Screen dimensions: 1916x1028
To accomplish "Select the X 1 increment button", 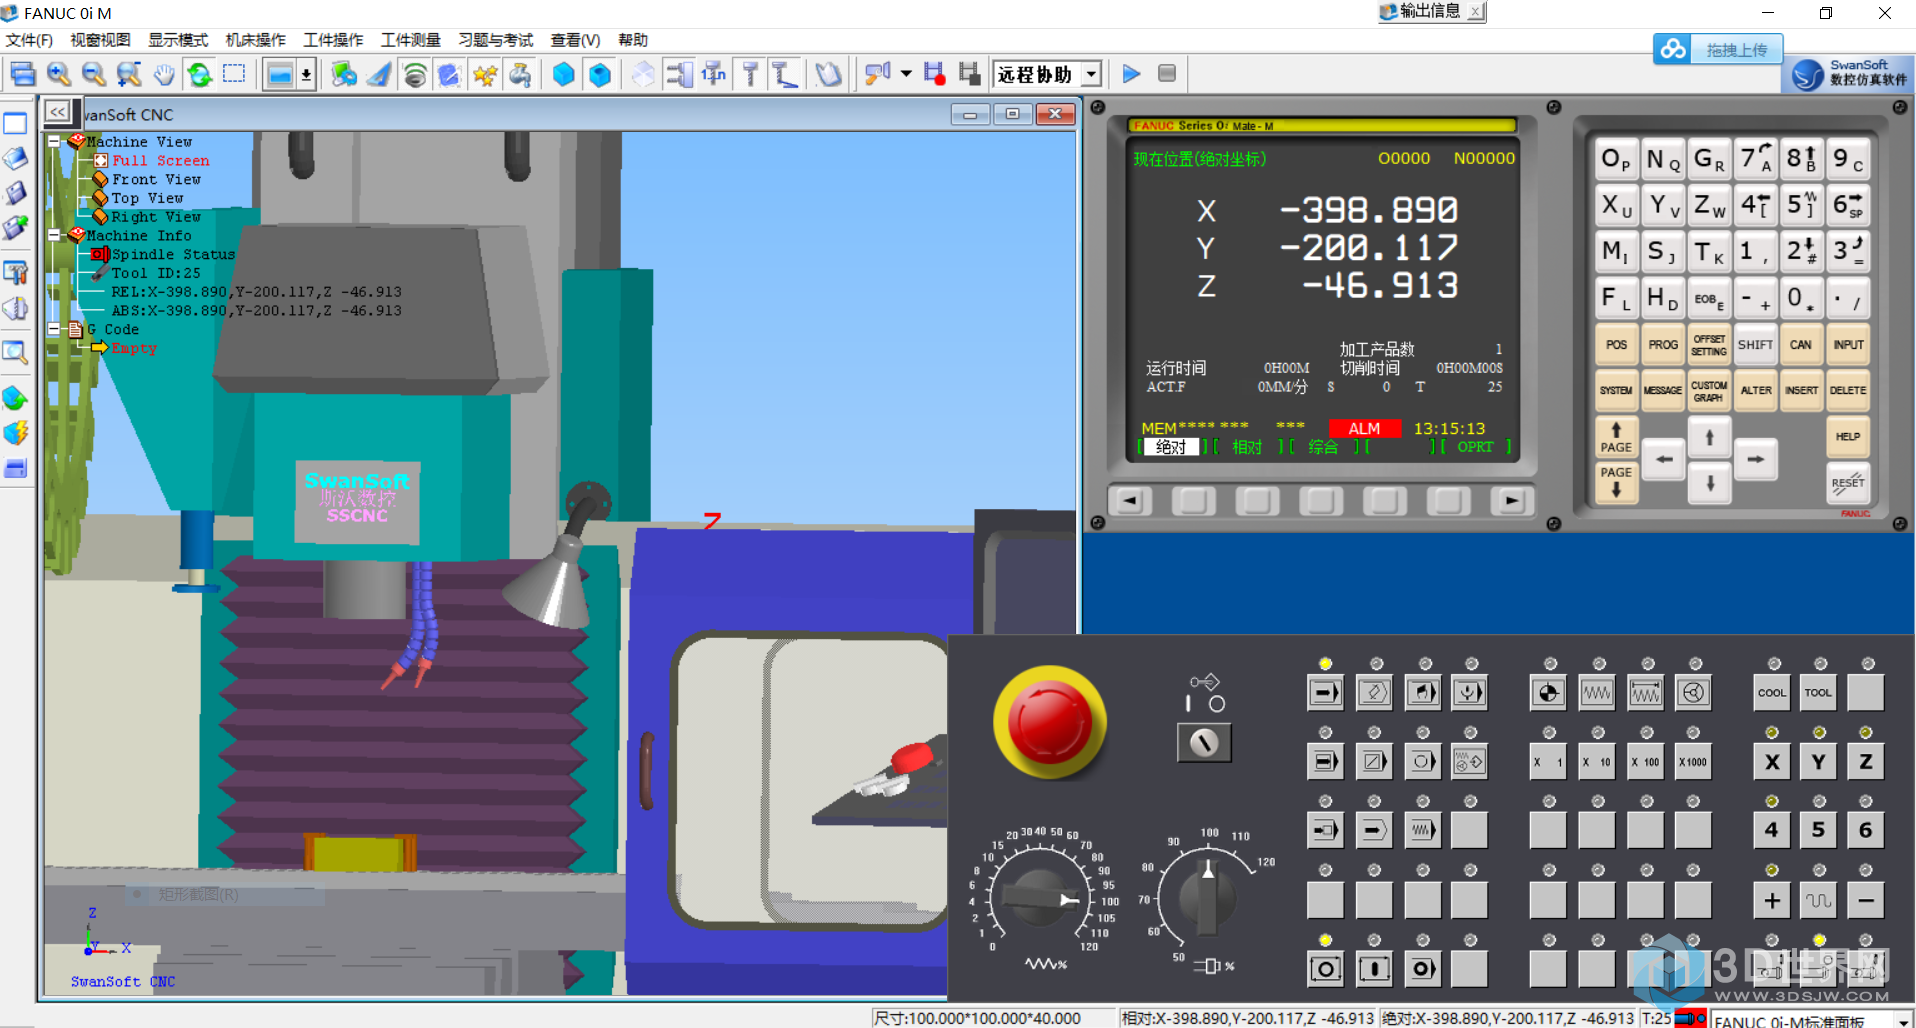I will 1548,761.
